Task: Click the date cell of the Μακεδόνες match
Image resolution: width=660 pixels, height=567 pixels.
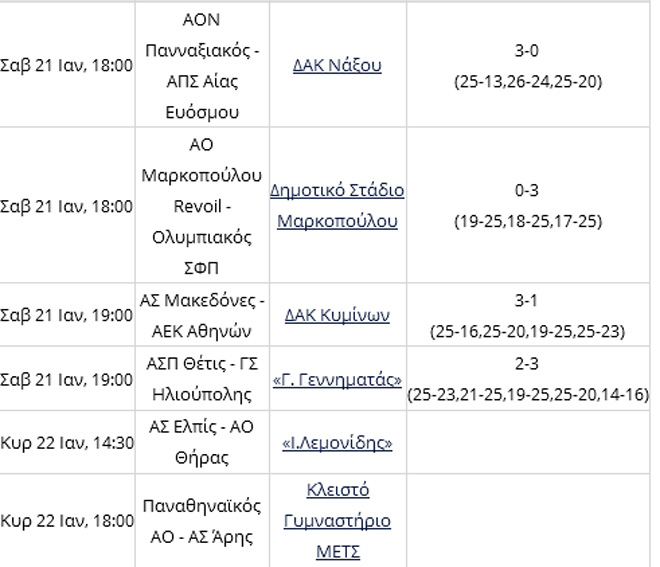Action: pyautogui.click(x=67, y=315)
